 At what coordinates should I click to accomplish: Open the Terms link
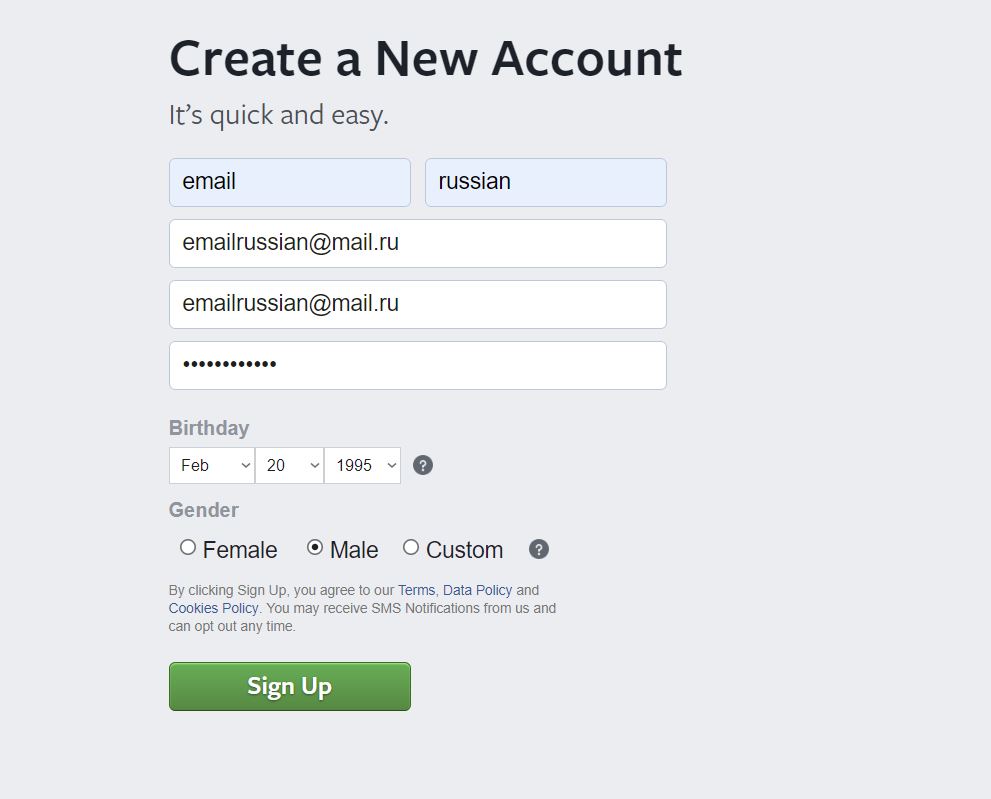tap(416, 590)
